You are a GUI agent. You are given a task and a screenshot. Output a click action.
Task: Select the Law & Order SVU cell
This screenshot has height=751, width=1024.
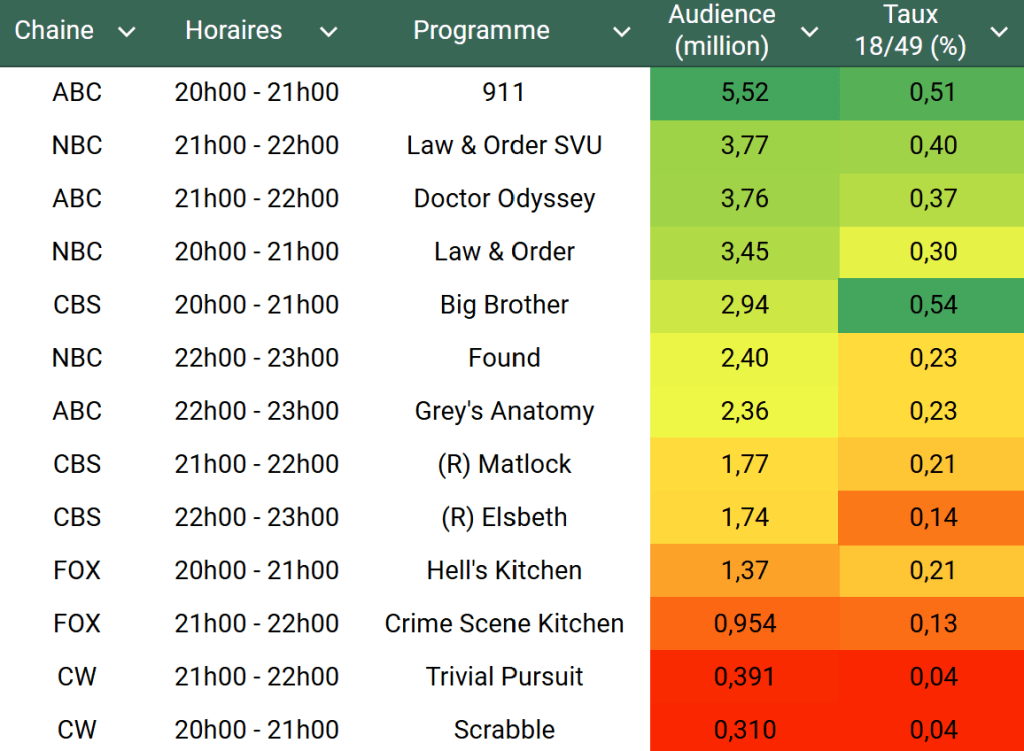tap(504, 145)
